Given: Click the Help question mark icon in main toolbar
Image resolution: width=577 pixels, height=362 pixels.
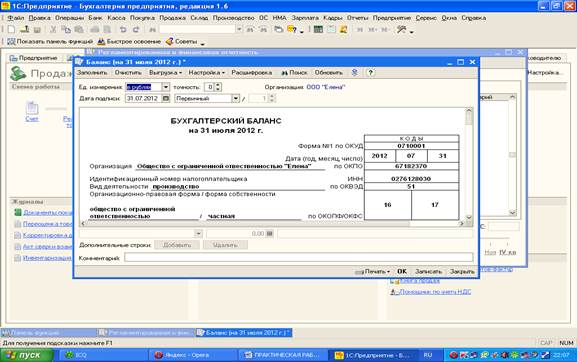Looking at the screenshot, I should point(292,30).
